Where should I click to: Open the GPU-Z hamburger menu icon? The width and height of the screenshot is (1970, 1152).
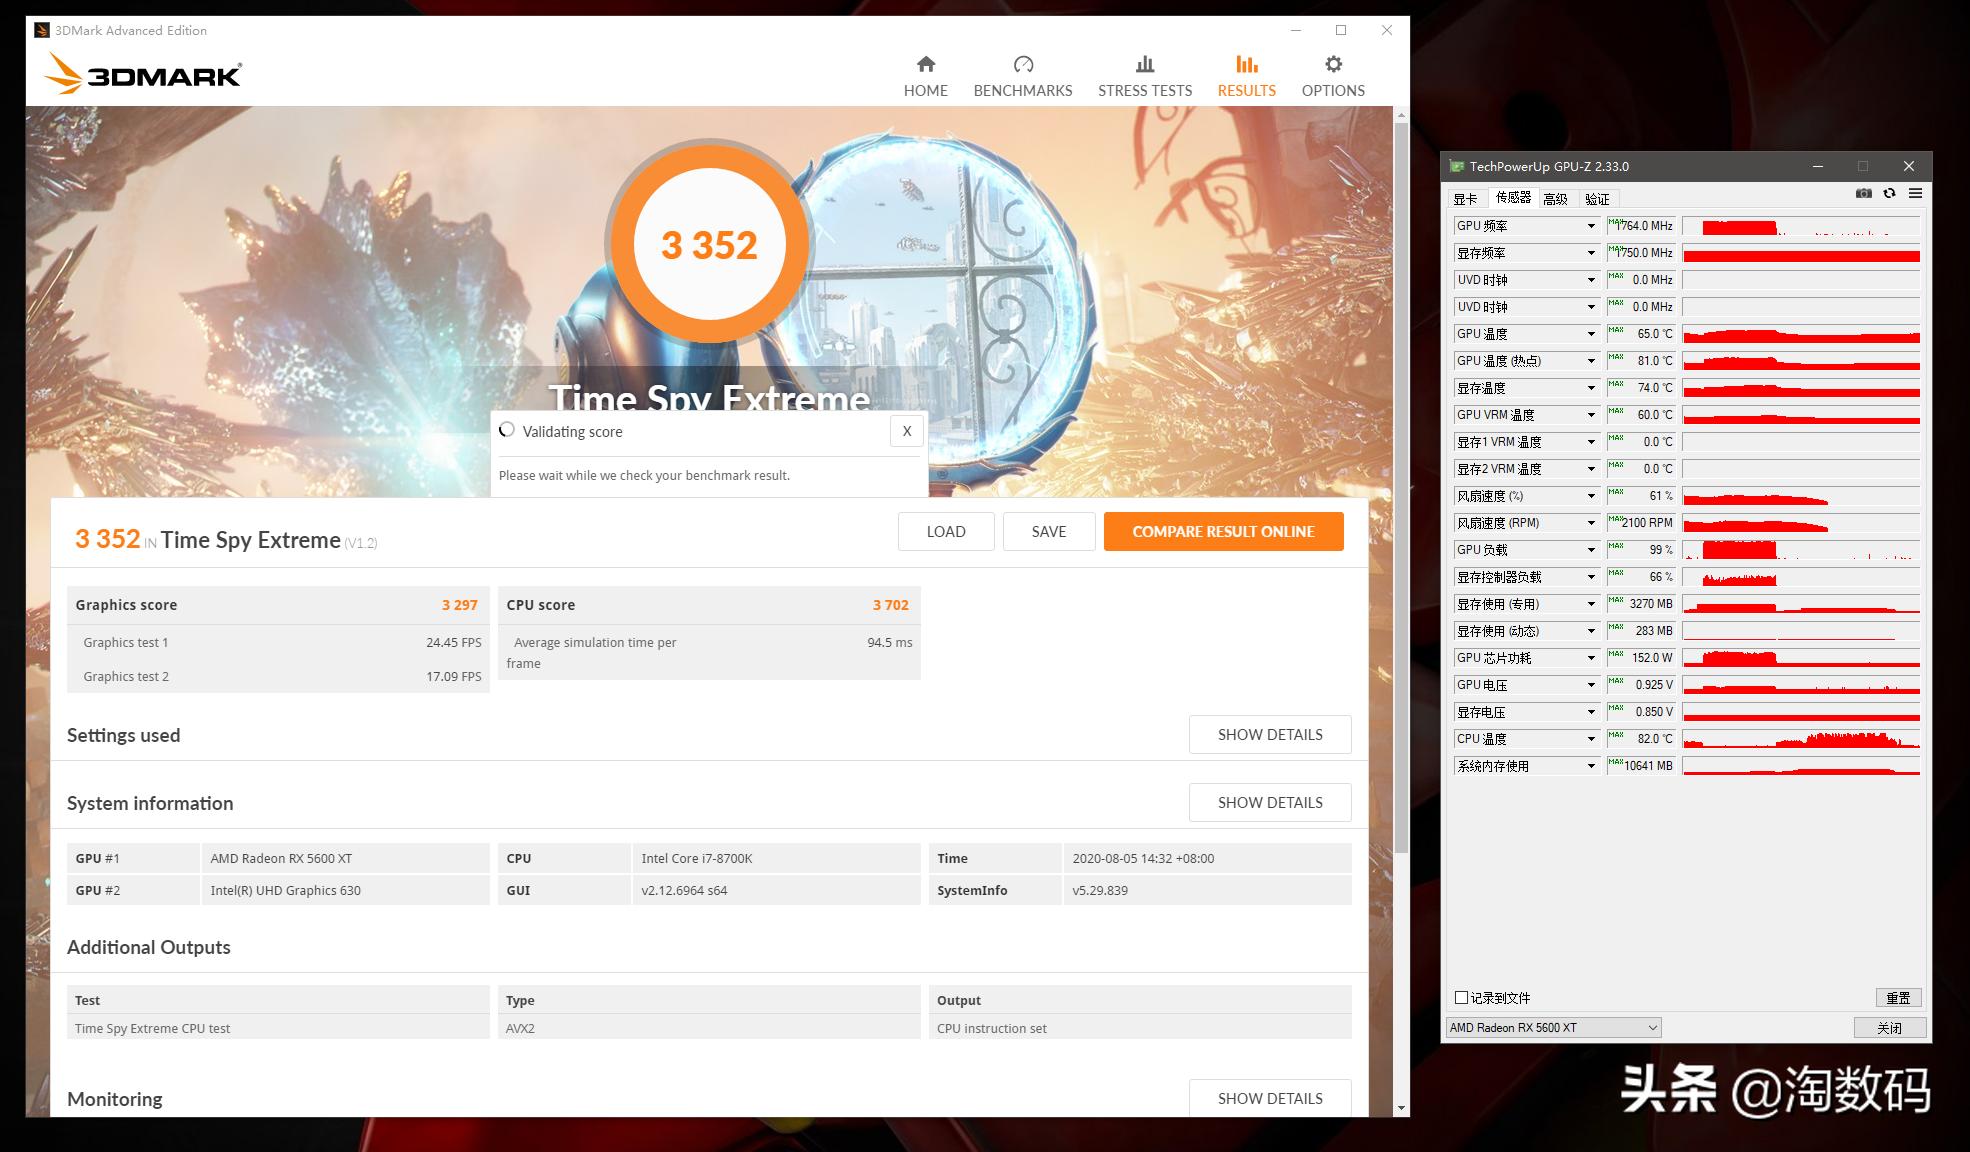coord(1915,193)
